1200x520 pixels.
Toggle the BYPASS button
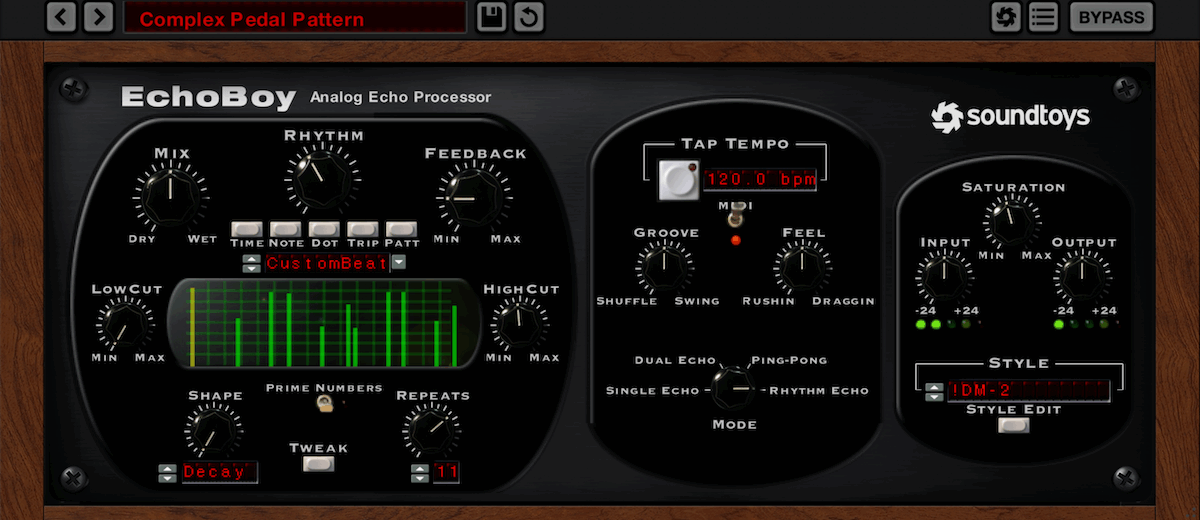click(1111, 17)
